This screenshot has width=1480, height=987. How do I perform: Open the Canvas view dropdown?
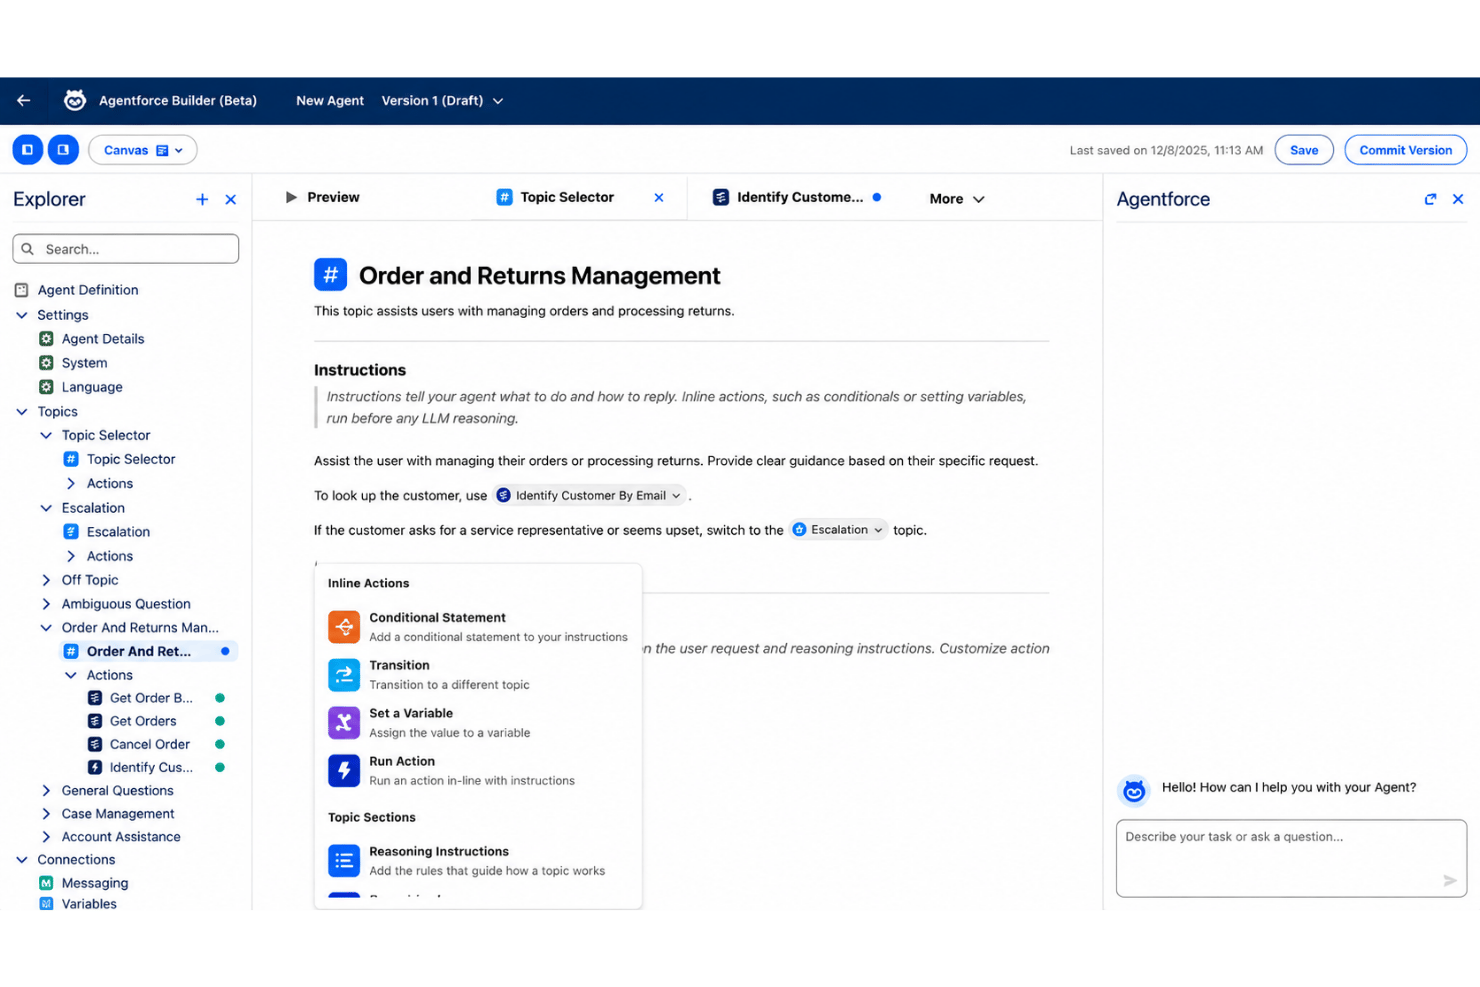[x=143, y=150]
